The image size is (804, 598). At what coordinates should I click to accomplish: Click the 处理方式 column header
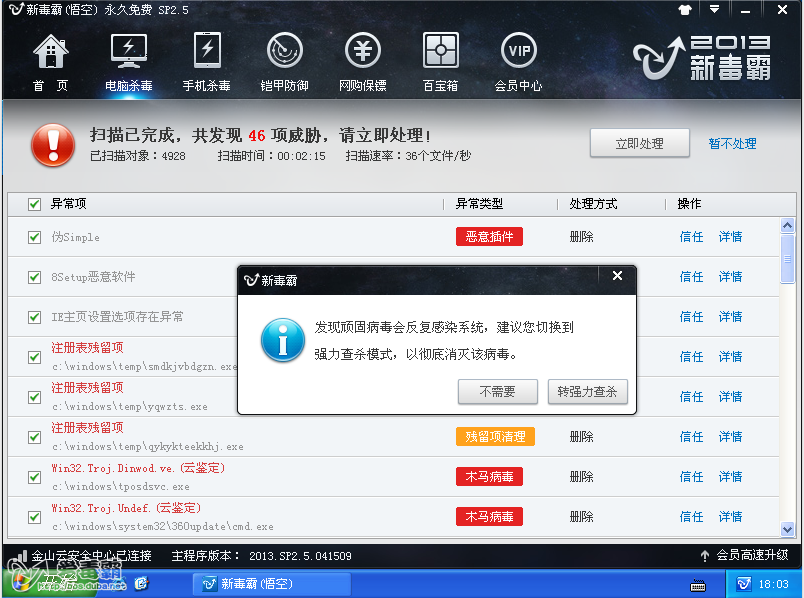tap(593, 204)
